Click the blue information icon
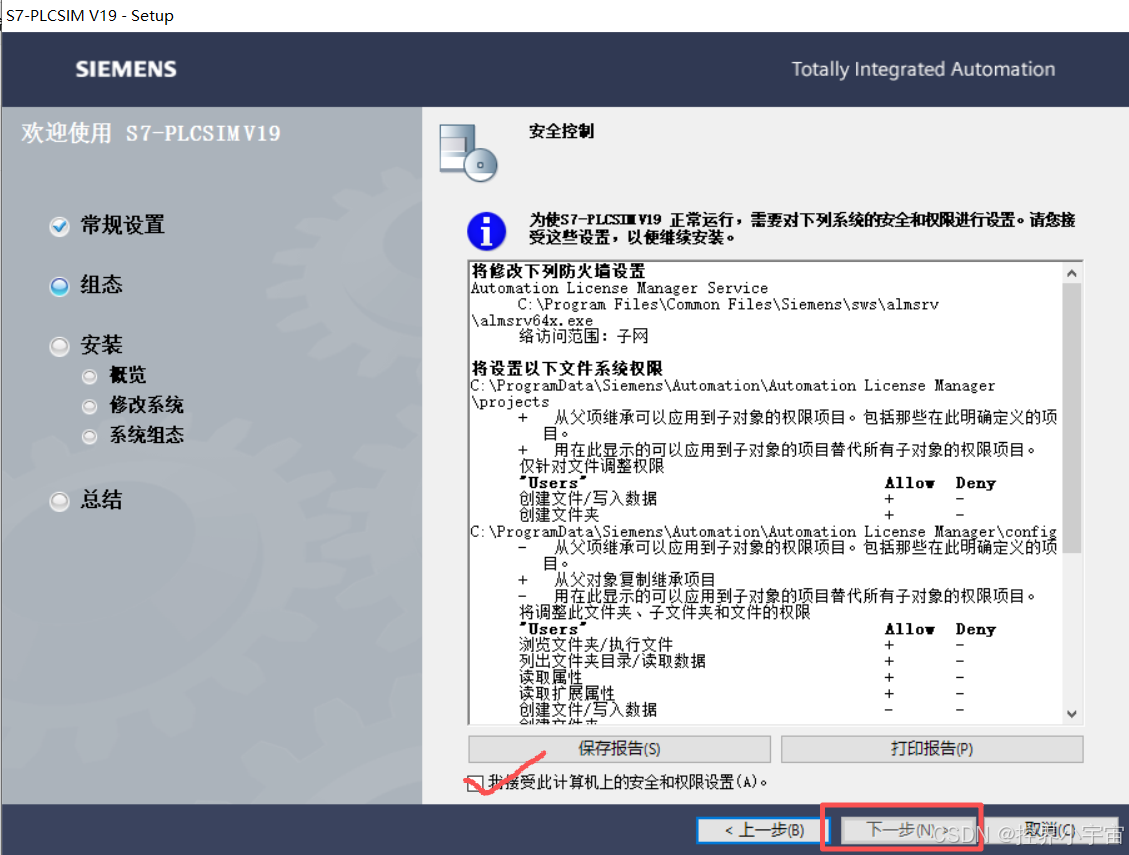Image resolution: width=1129 pixels, height=855 pixels. (x=486, y=231)
